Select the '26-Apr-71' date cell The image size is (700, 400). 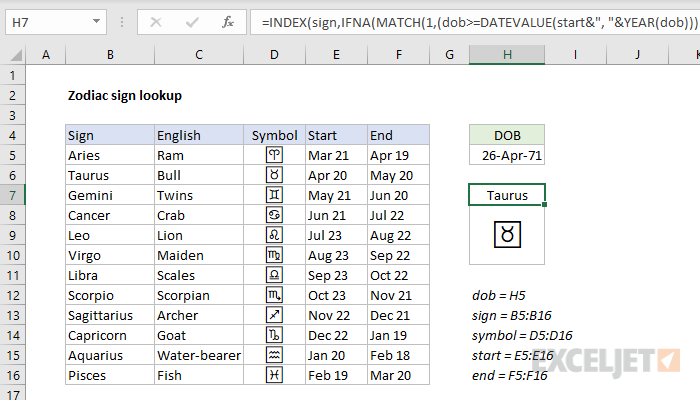[507, 155]
